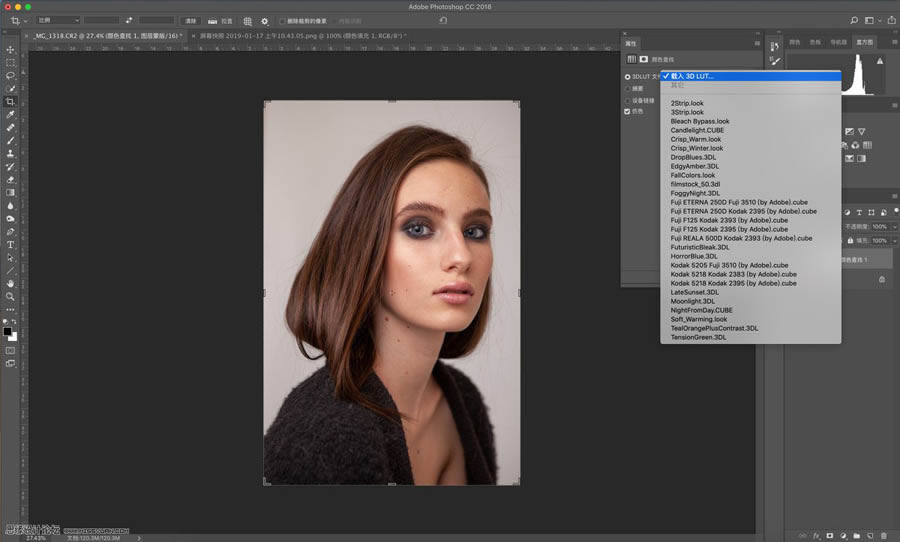Choose Candlelight.CUBE from the LUT list

click(697, 130)
